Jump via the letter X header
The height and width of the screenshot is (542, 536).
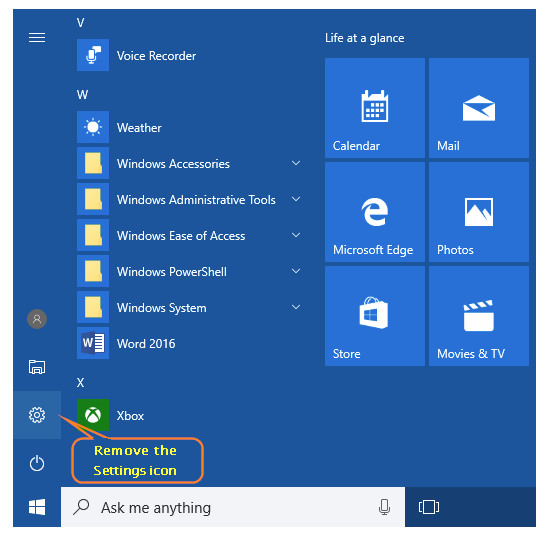(x=80, y=382)
